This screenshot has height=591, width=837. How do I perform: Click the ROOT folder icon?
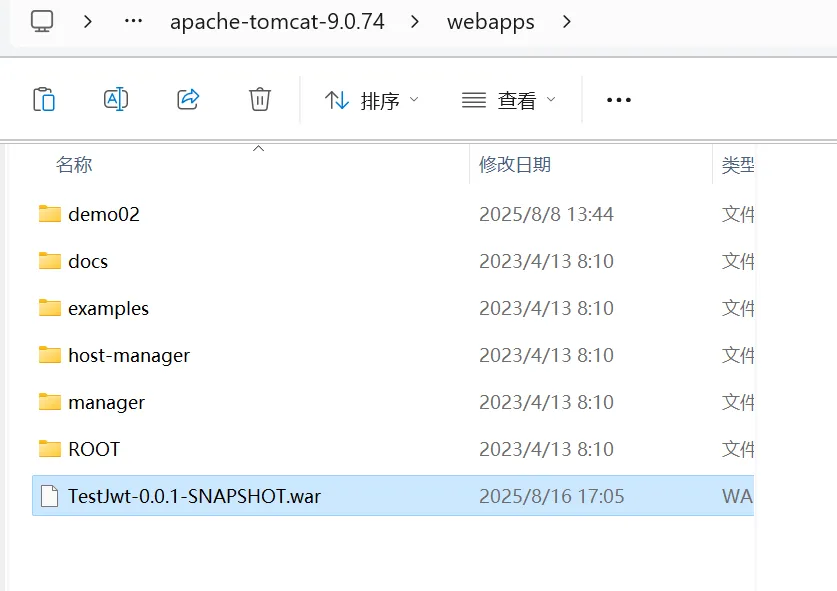(x=50, y=449)
